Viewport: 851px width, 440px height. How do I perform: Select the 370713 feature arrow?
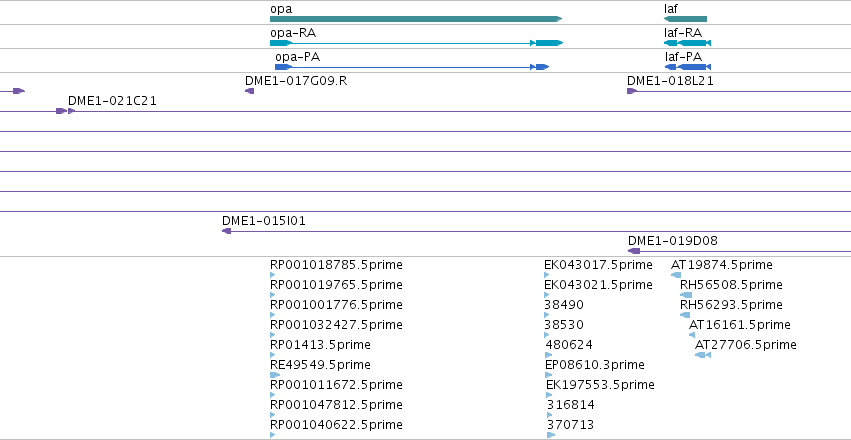pyautogui.click(x=551, y=435)
